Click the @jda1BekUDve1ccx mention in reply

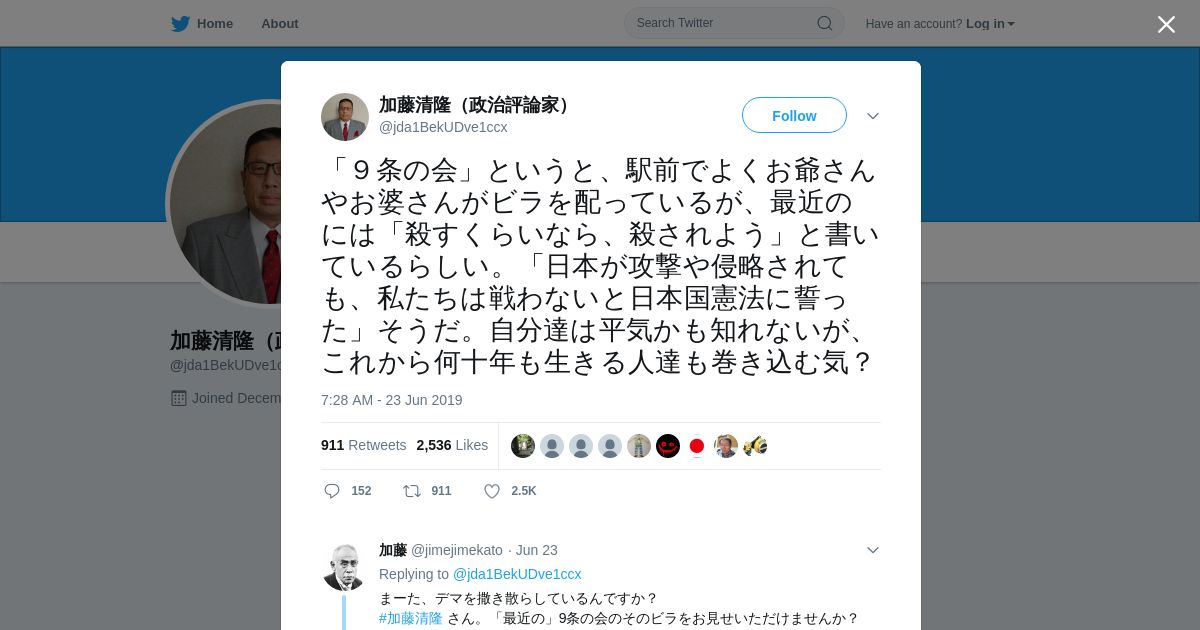click(x=517, y=574)
